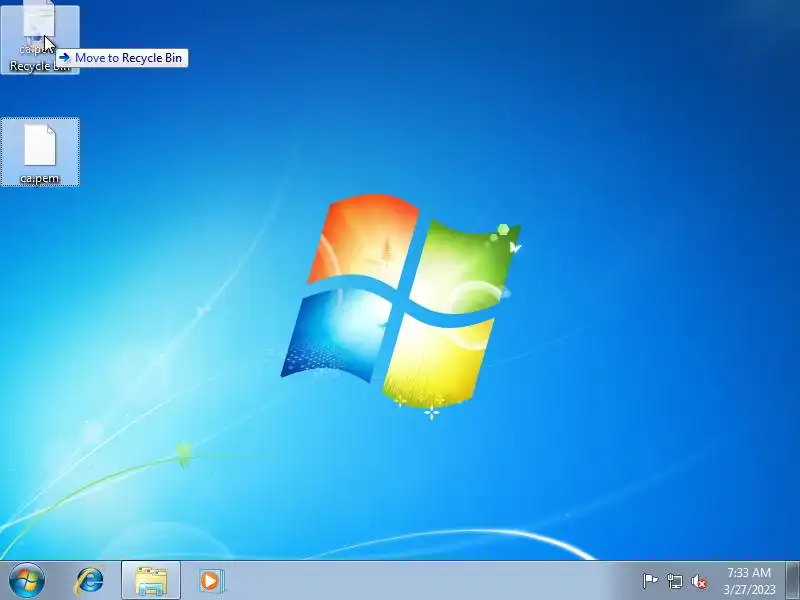Launch Windows Media Player from the taskbar
The height and width of the screenshot is (600, 800).
[x=211, y=581]
